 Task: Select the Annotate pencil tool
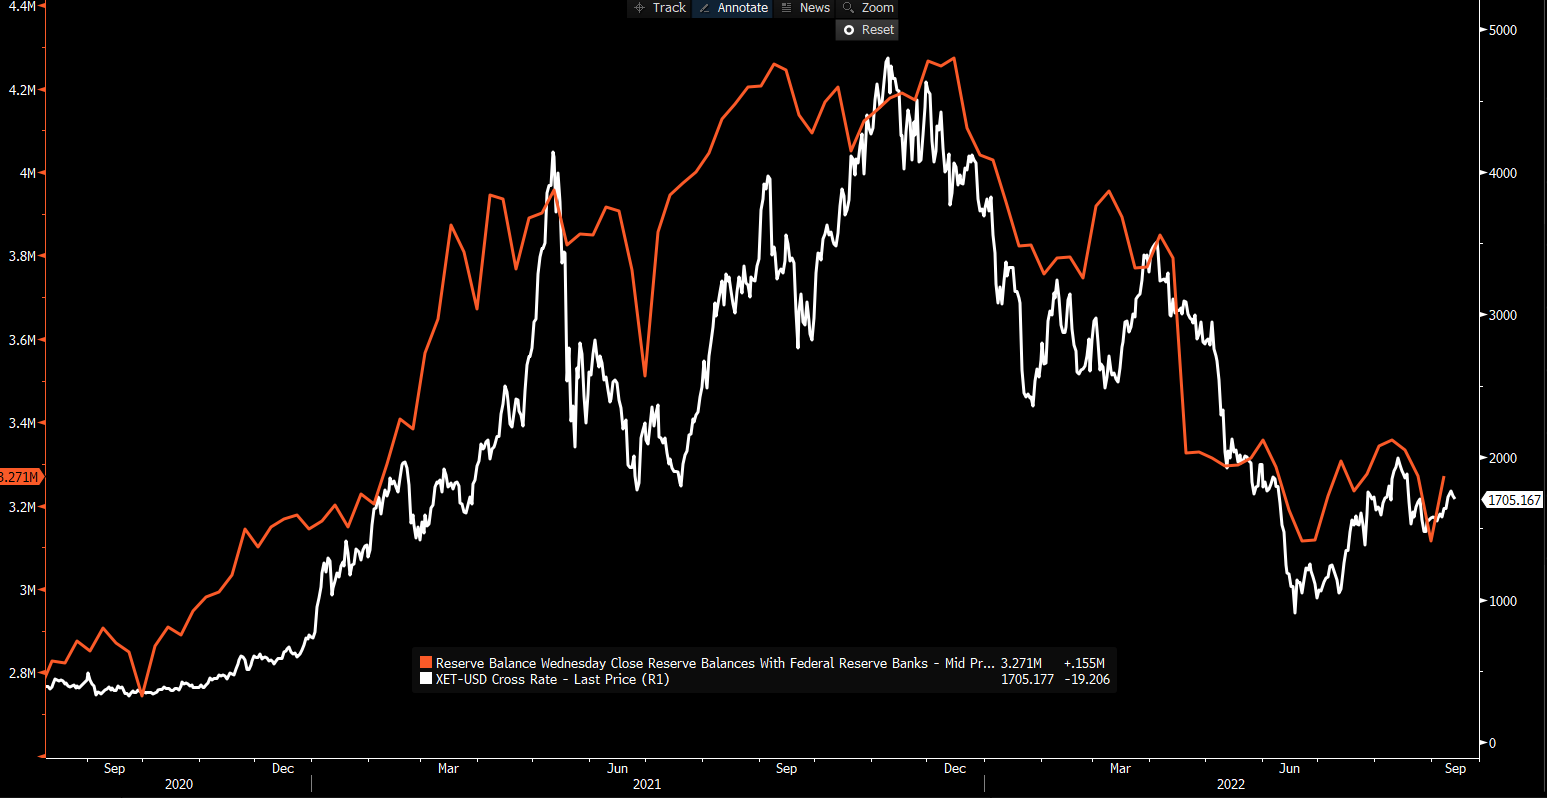[x=732, y=8]
